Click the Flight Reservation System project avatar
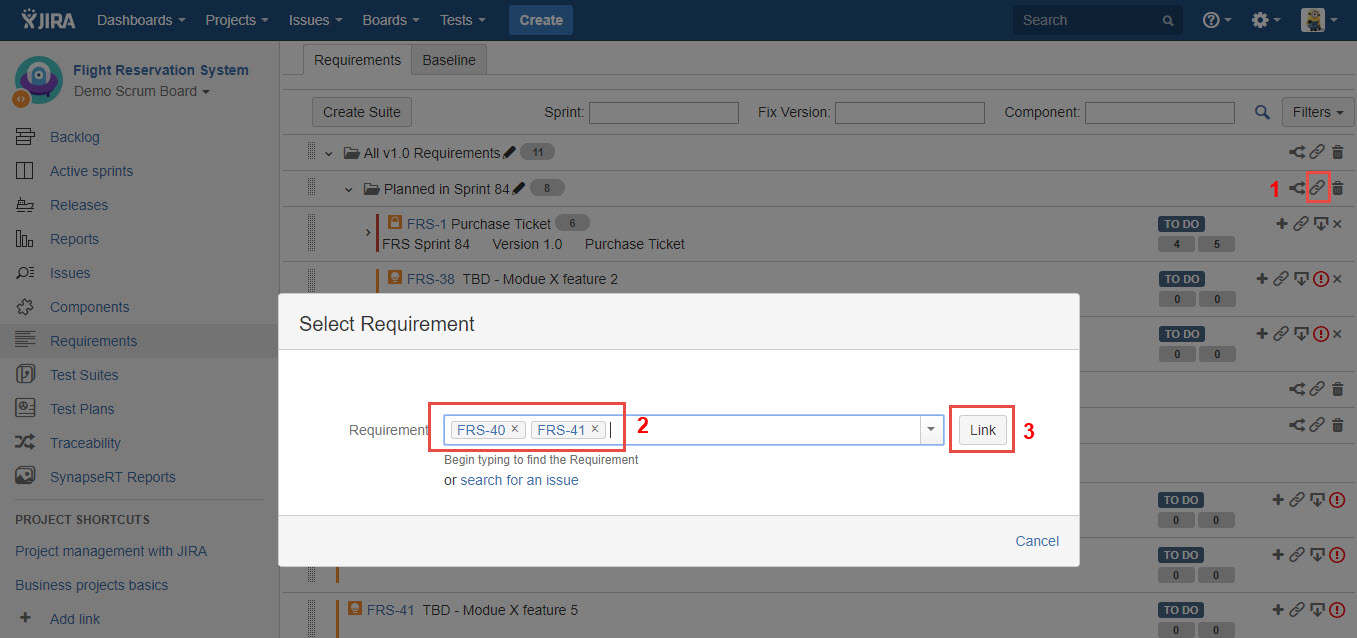 tap(37, 80)
